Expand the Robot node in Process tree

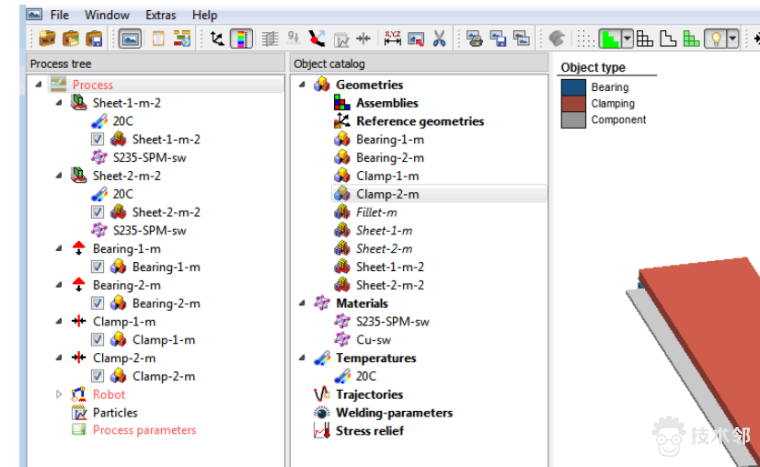tap(57, 395)
